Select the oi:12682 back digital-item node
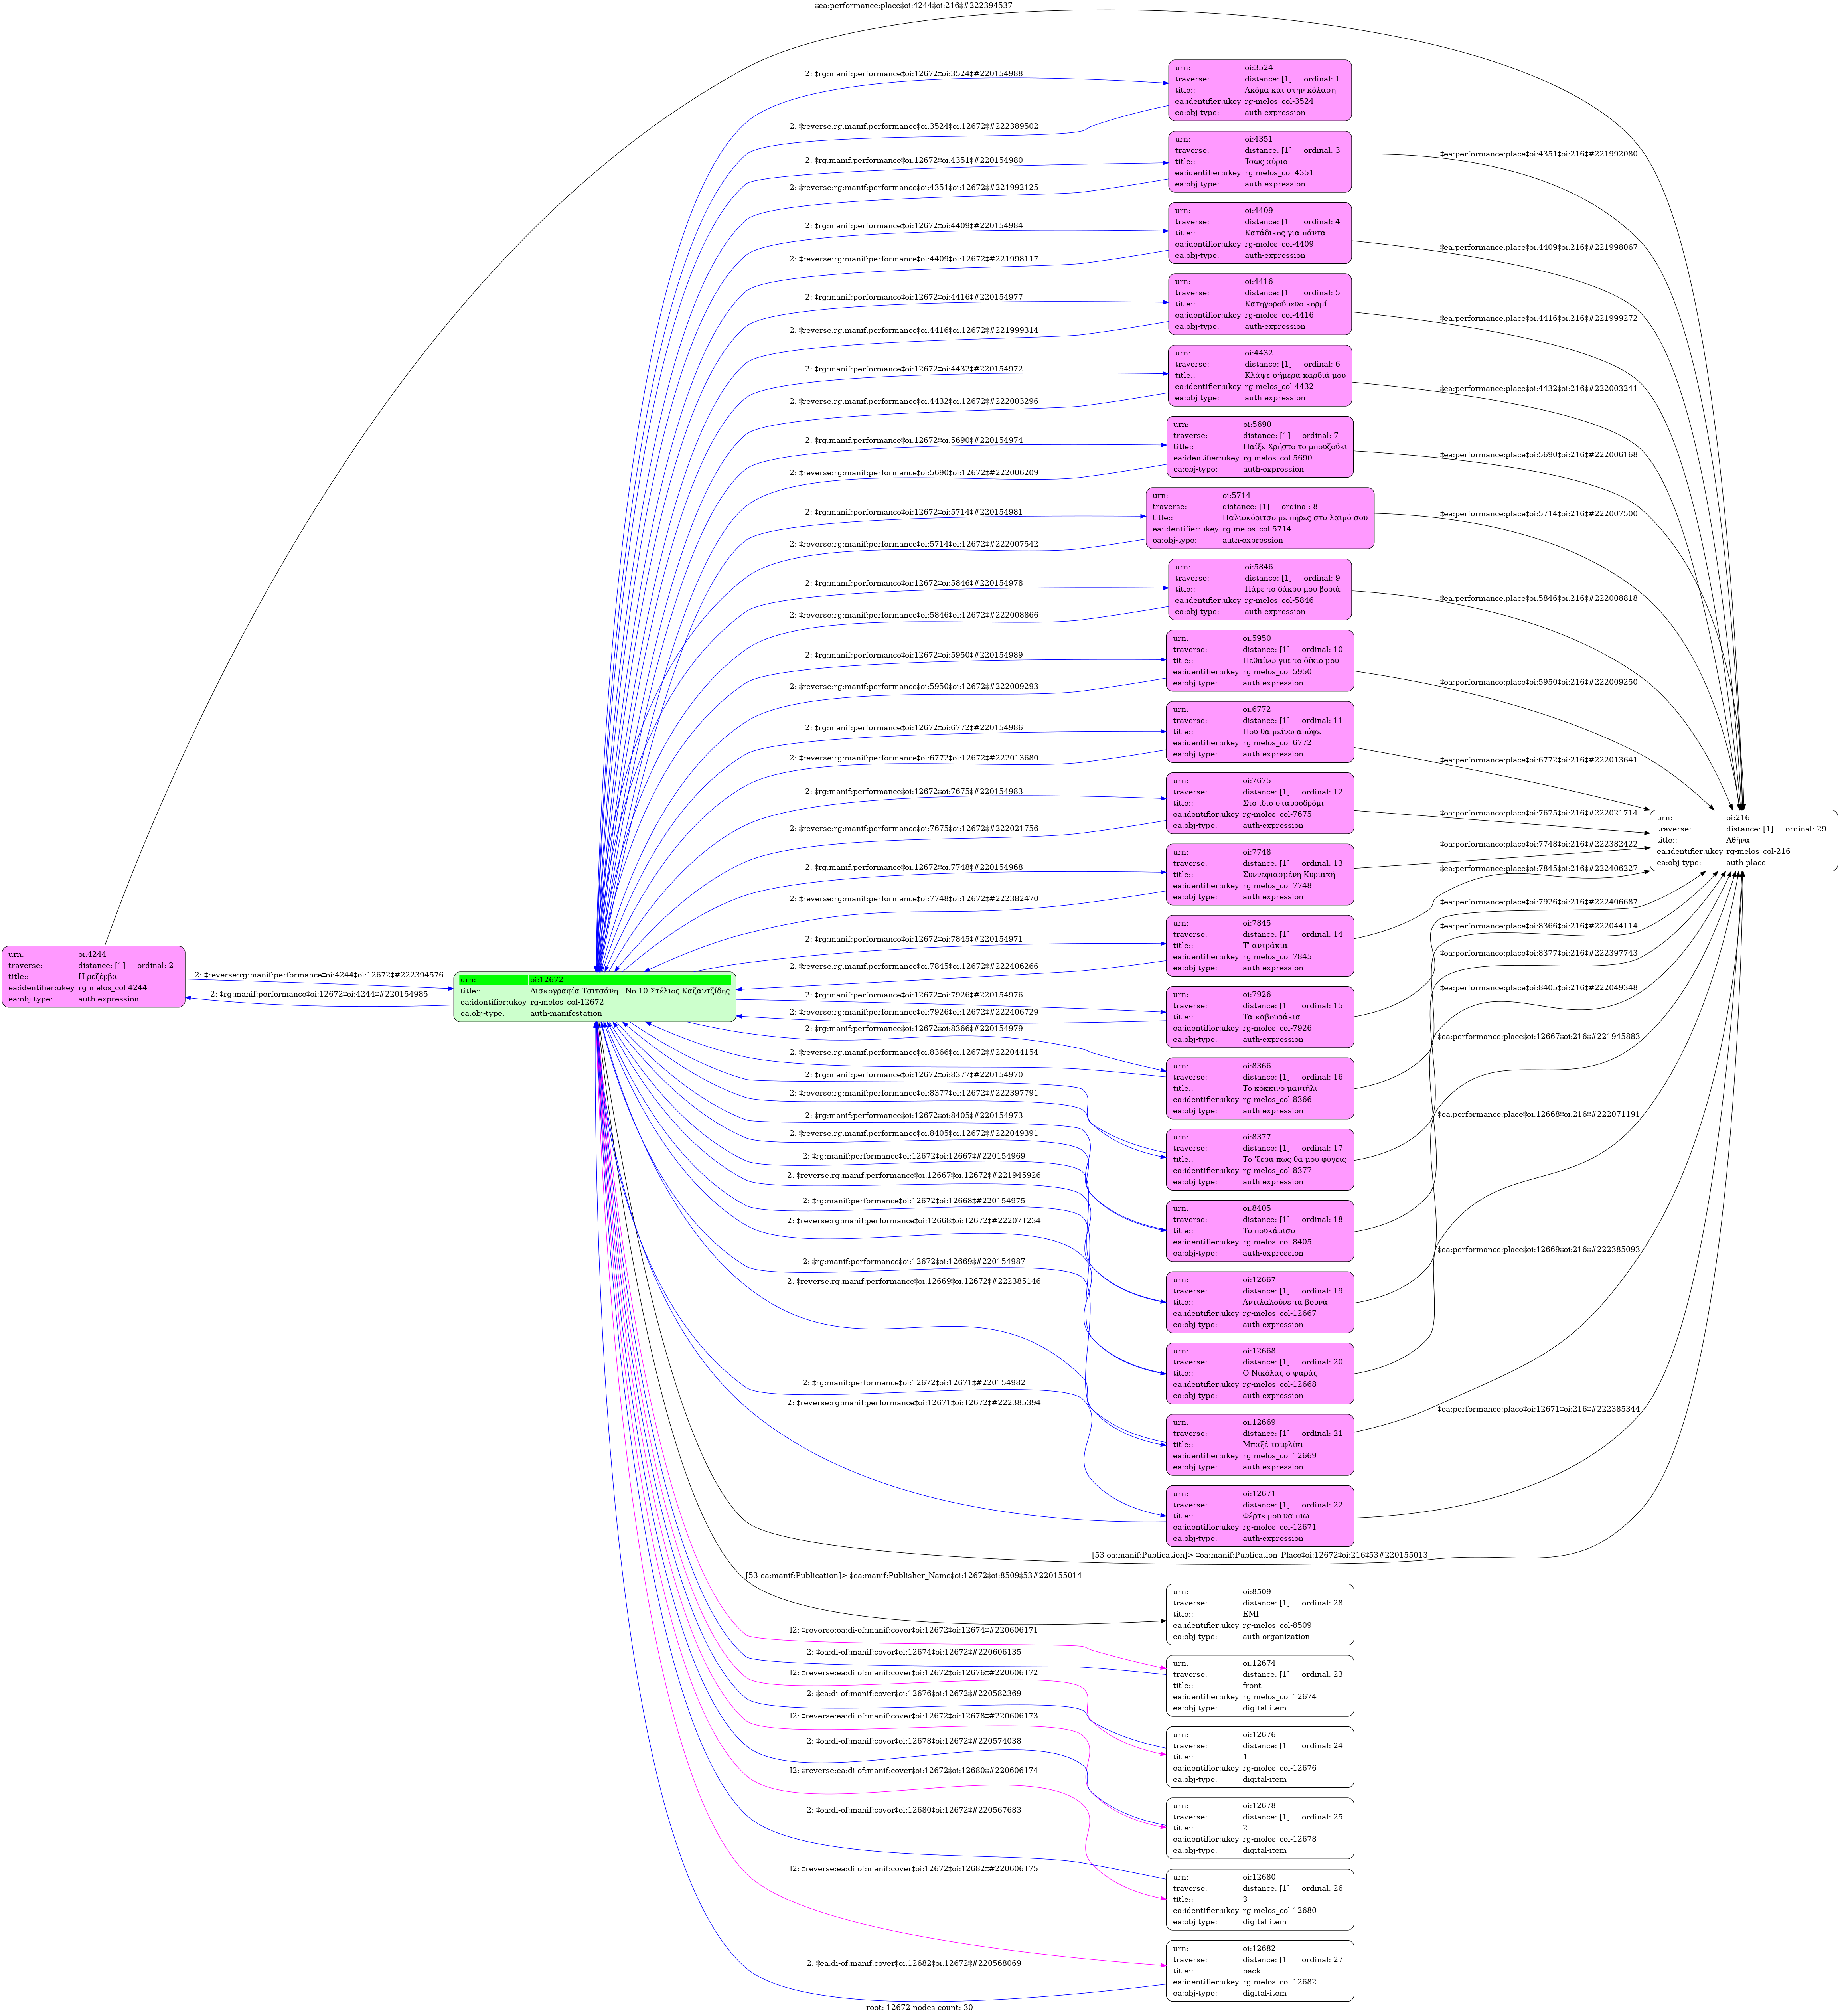 pos(1259,1971)
